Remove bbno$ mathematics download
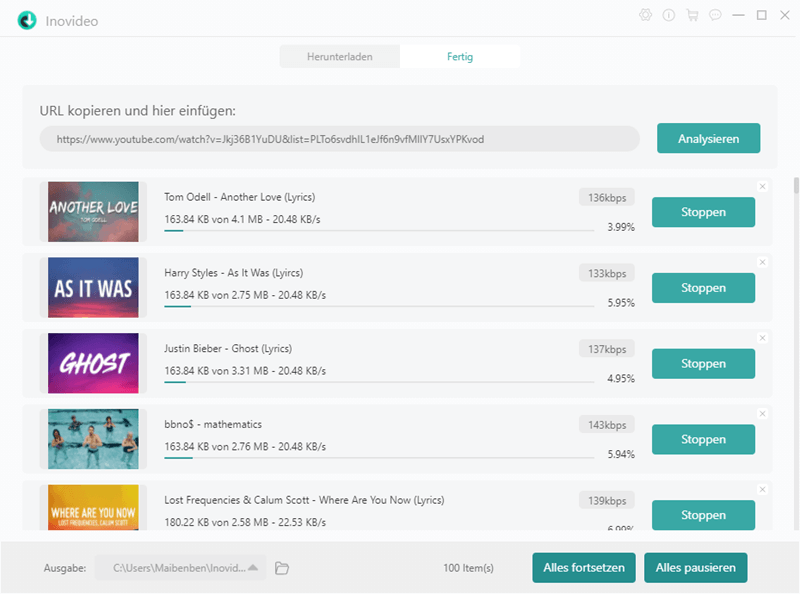Image resolution: width=800 pixels, height=594 pixels. pyautogui.click(x=762, y=414)
